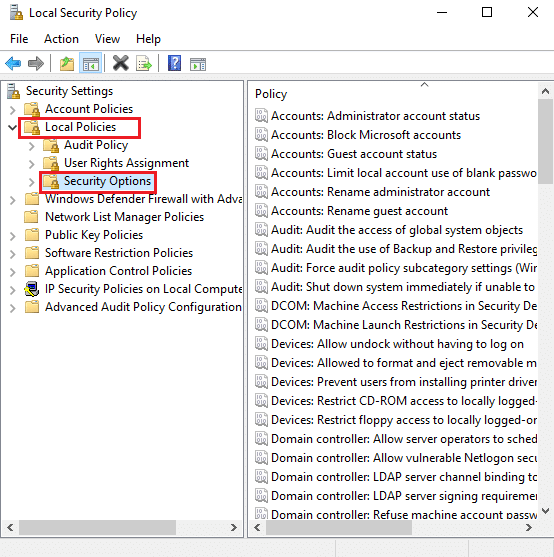Select Domain controller: LDAP server signing requirements

pos(403,496)
